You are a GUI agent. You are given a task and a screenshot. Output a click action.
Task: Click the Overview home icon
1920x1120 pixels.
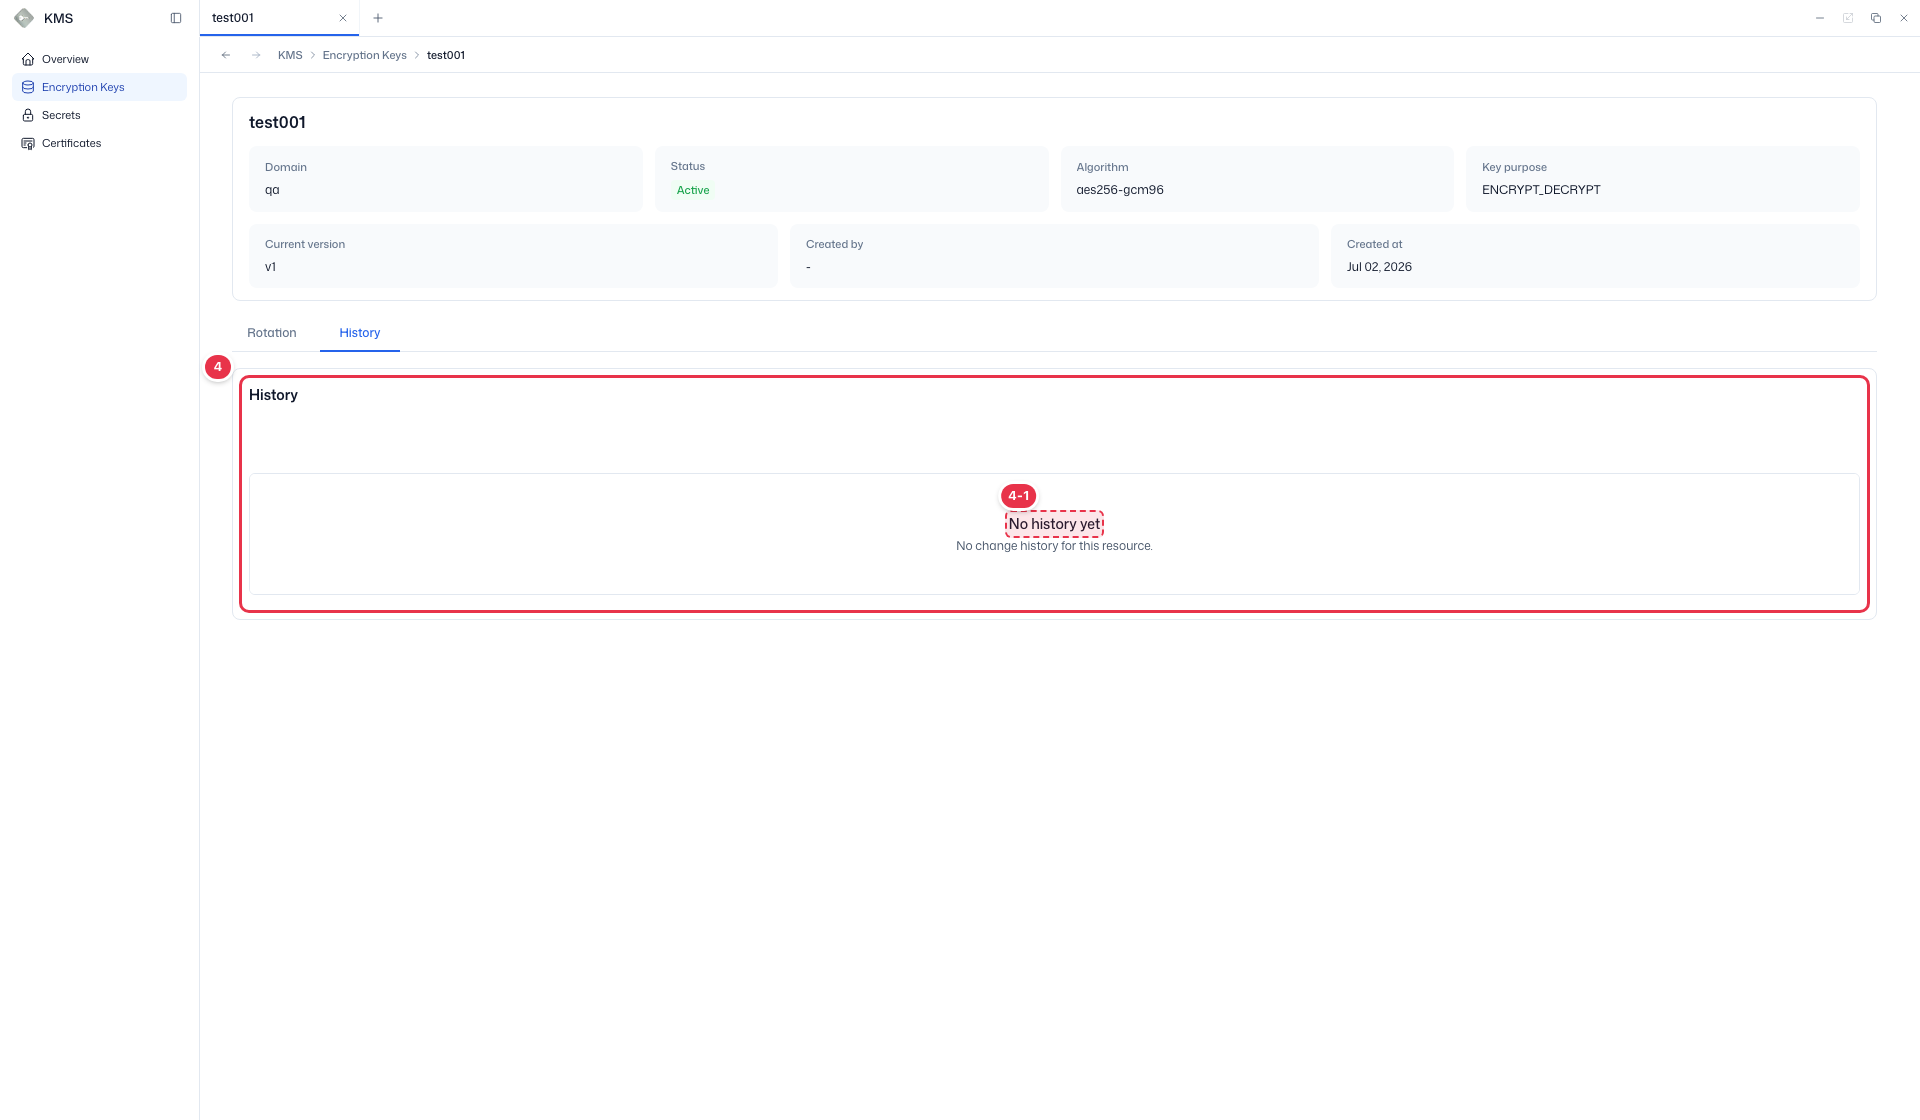coord(28,59)
